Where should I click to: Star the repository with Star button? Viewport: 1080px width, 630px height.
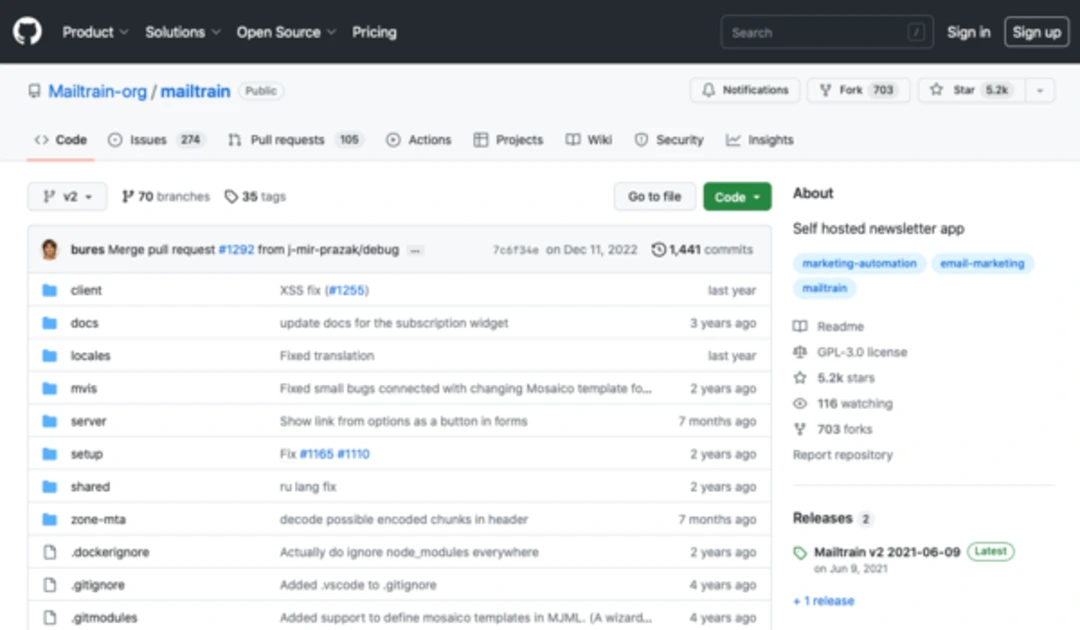tap(972, 90)
